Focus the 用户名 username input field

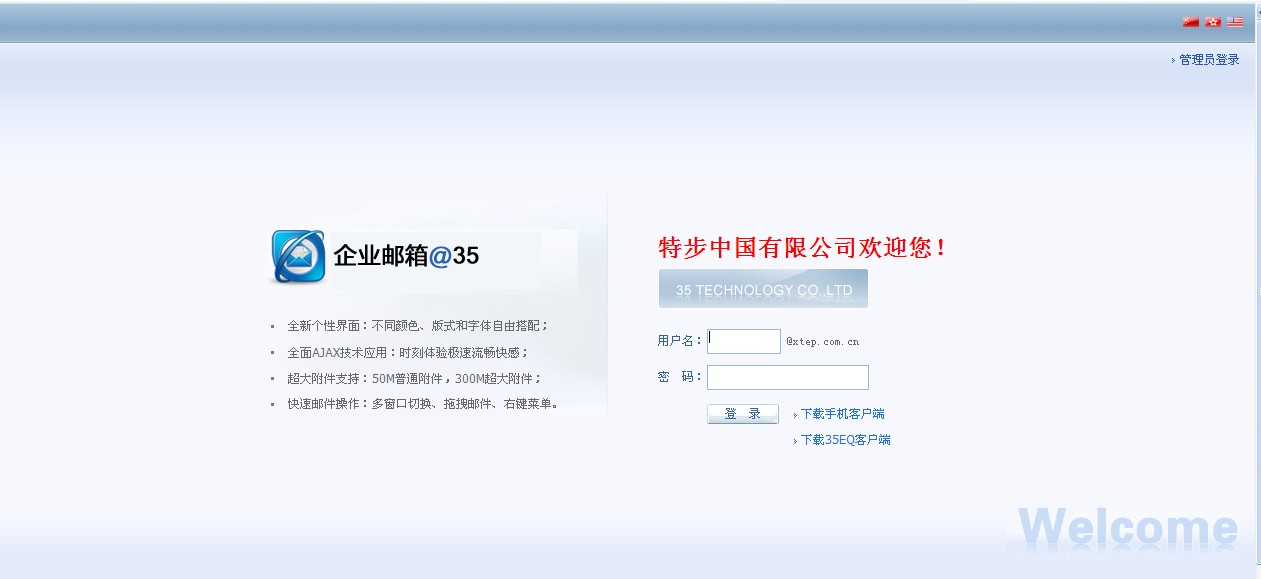(x=744, y=341)
